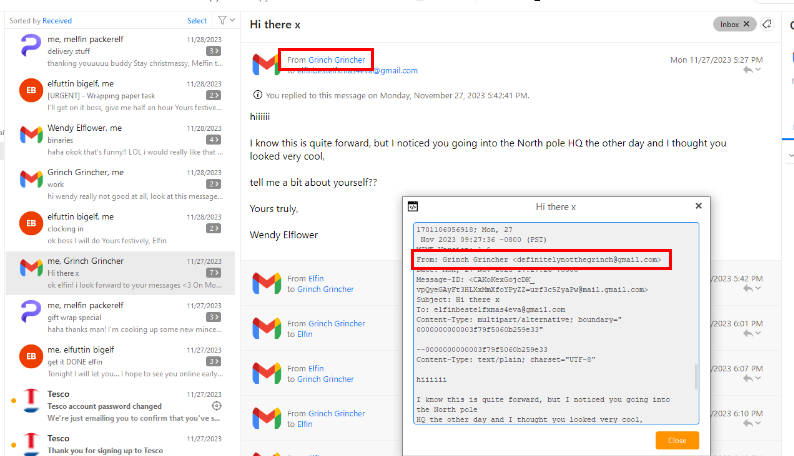Remove the Inbox tag with its X
The height and width of the screenshot is (456, 794).
click(x=746, y=24)
